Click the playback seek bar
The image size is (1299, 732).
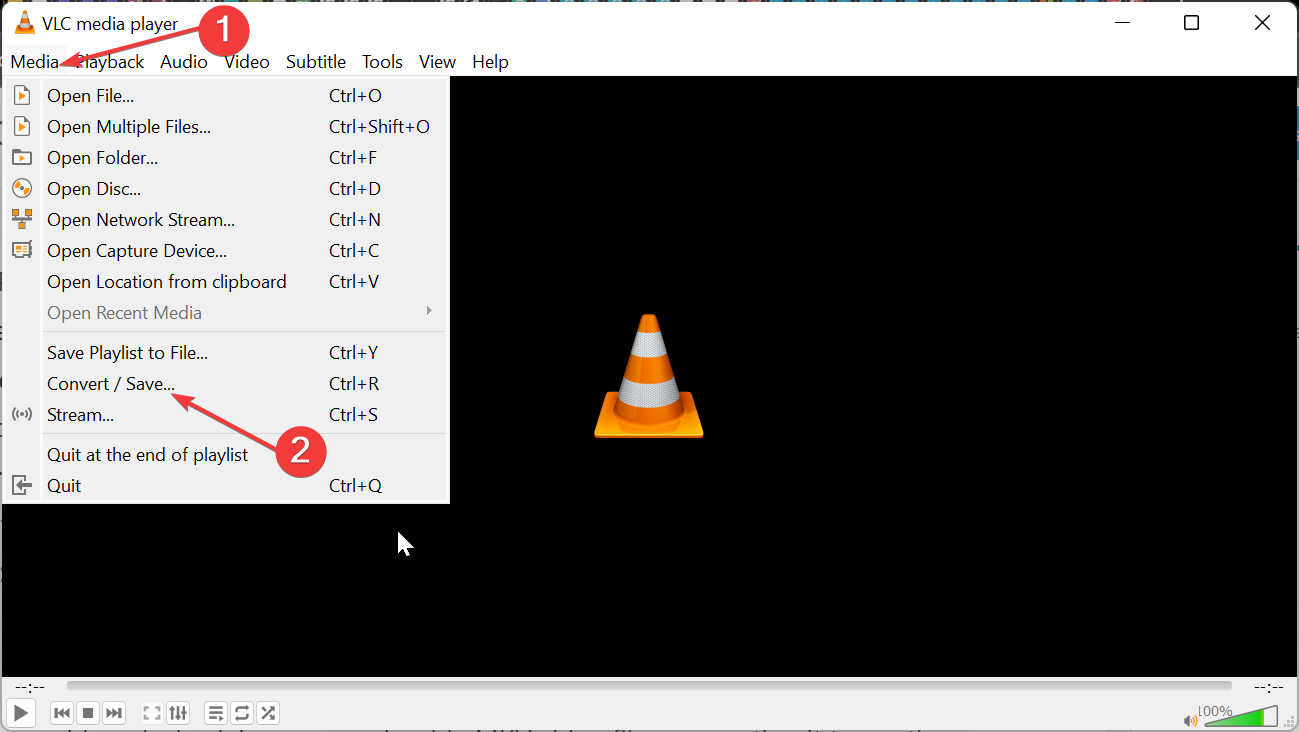point(649,686)
